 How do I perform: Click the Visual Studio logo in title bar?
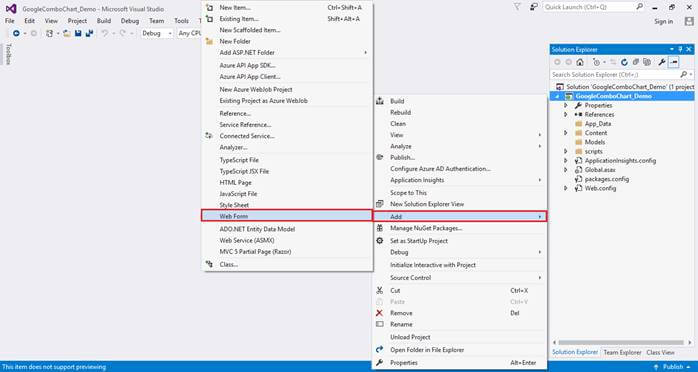11,8
